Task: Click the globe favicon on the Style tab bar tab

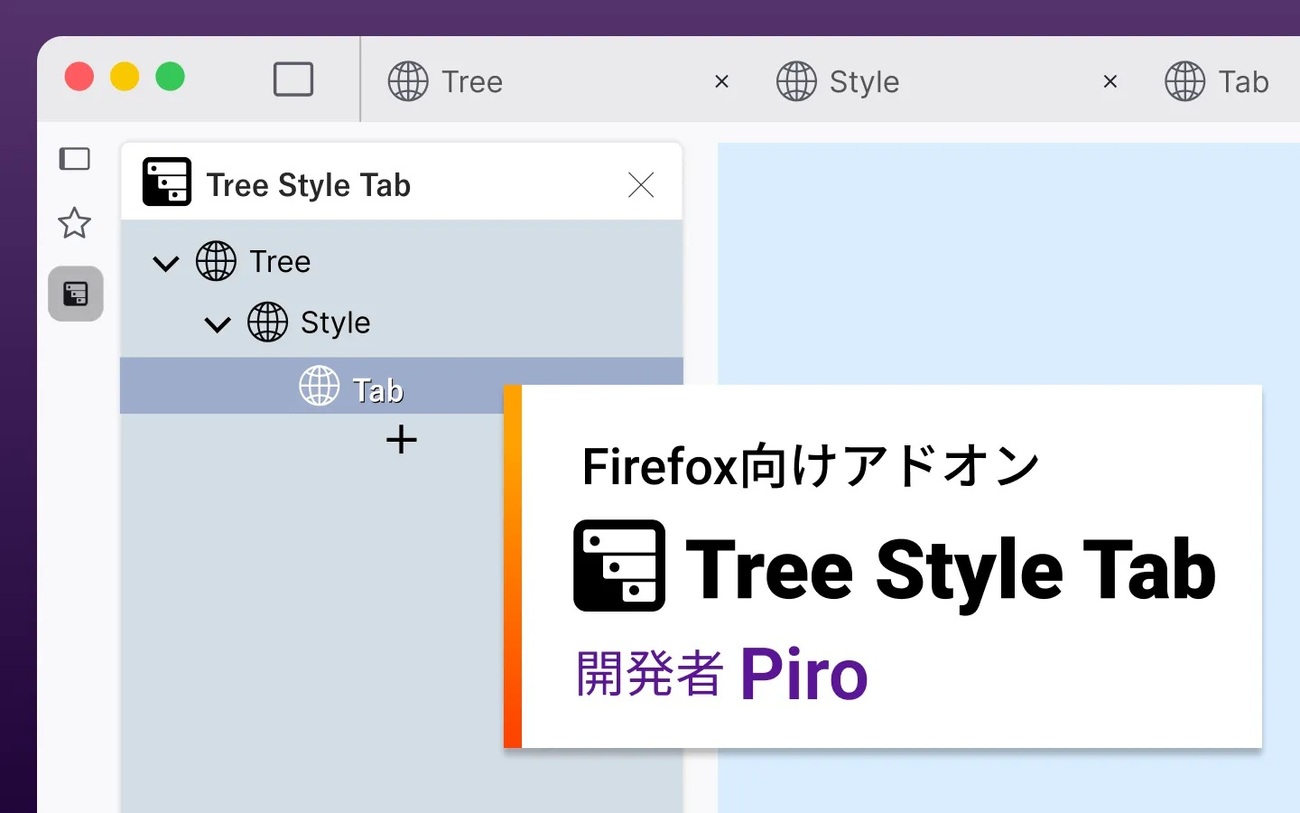Action: click(x=796, y=81)
